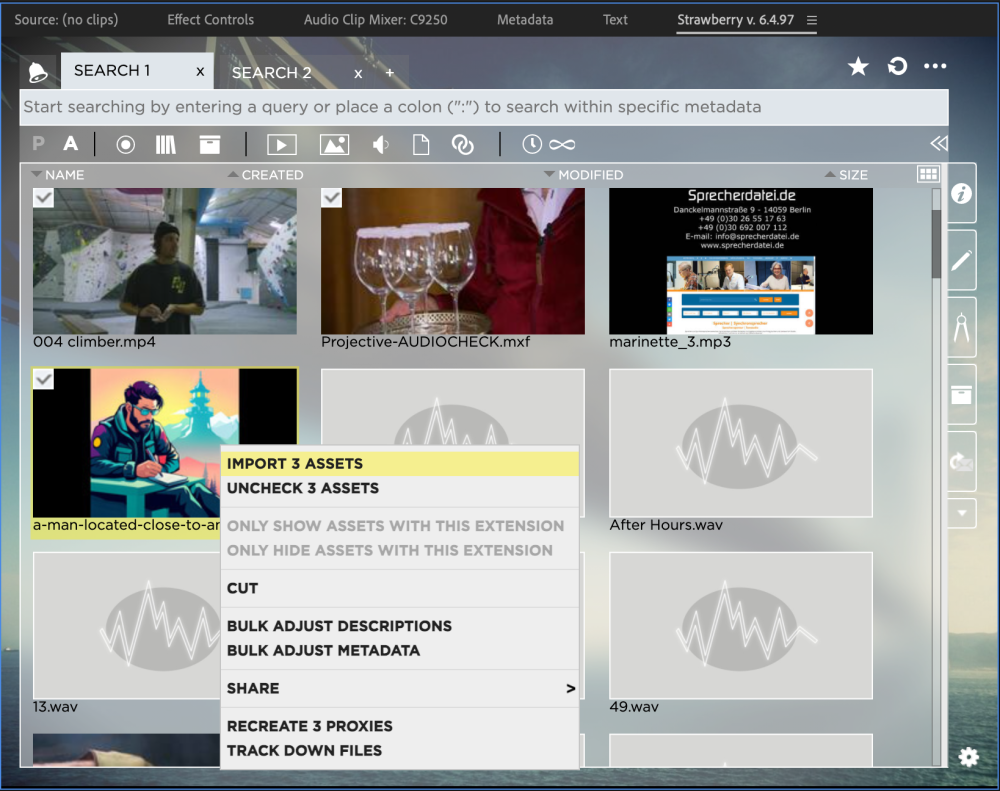Expand the SHARE submenu arrow
The height and width of the screenshot is (791, 1000).
point(570,688)
